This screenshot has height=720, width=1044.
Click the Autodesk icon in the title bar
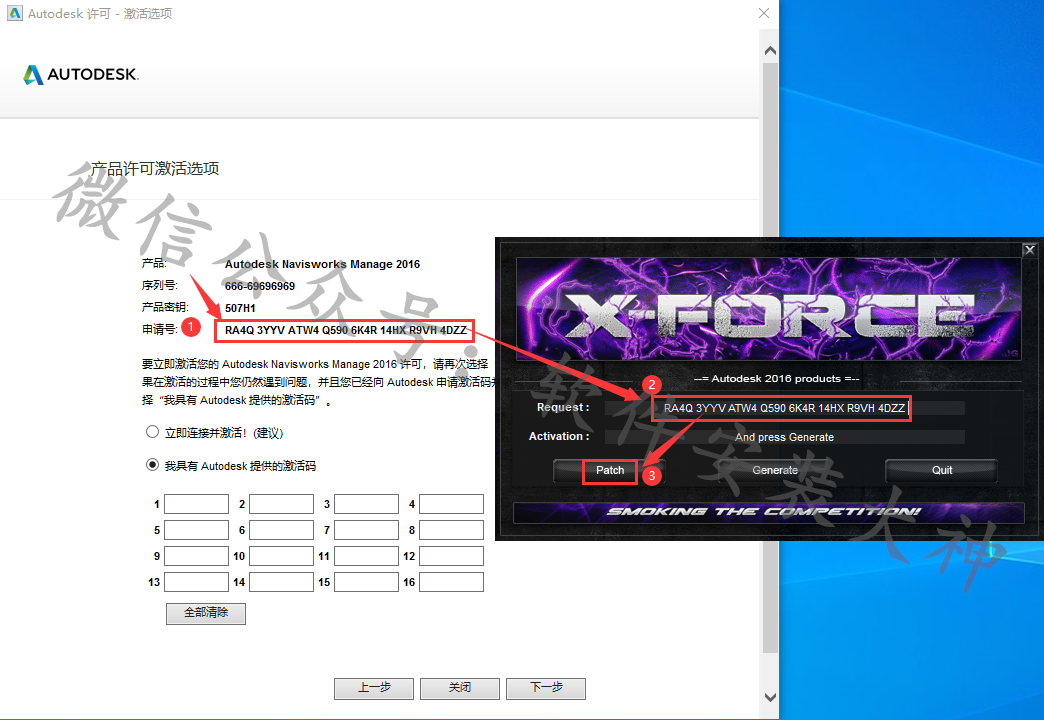point(14,13)
